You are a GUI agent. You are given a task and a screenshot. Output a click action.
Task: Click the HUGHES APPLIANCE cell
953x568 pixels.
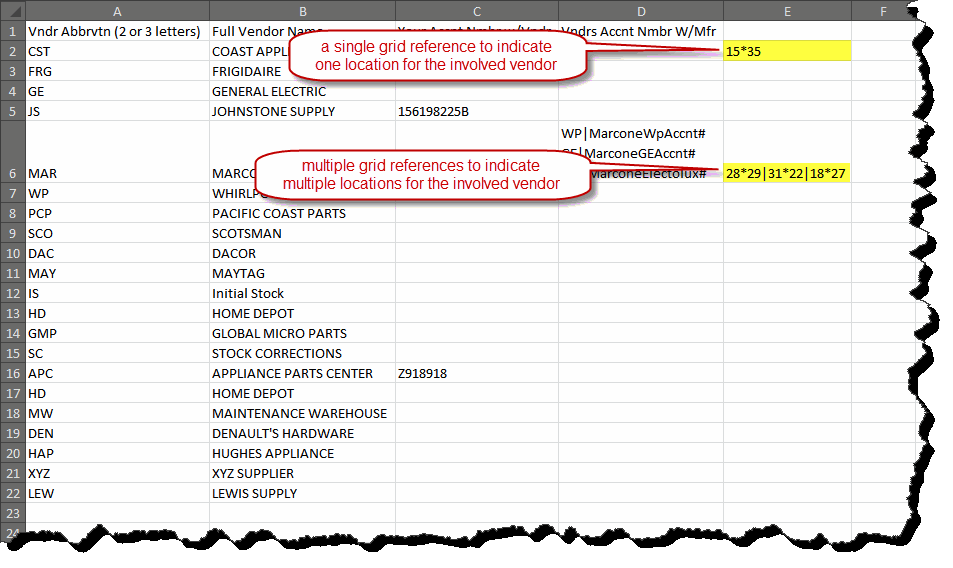pos(302,453)
